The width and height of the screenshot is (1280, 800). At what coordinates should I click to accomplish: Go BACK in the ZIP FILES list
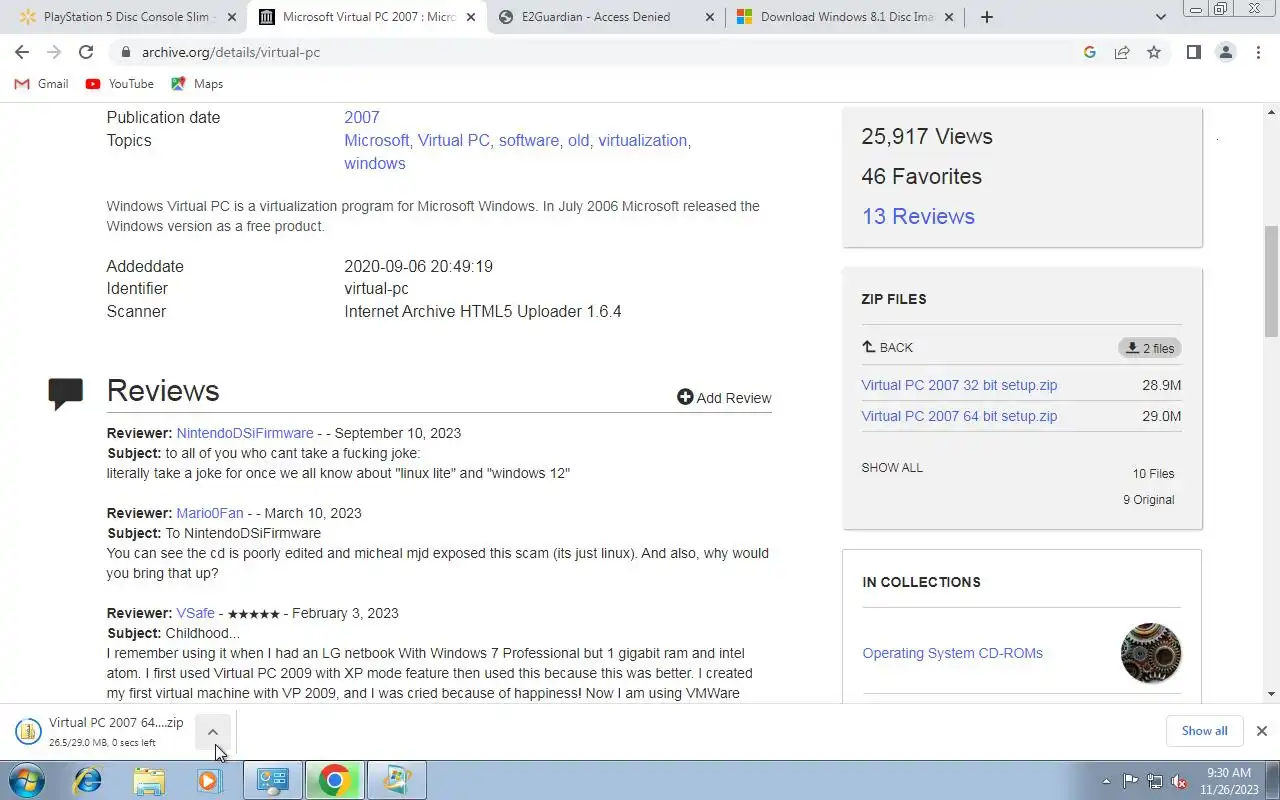pos(887,347)
